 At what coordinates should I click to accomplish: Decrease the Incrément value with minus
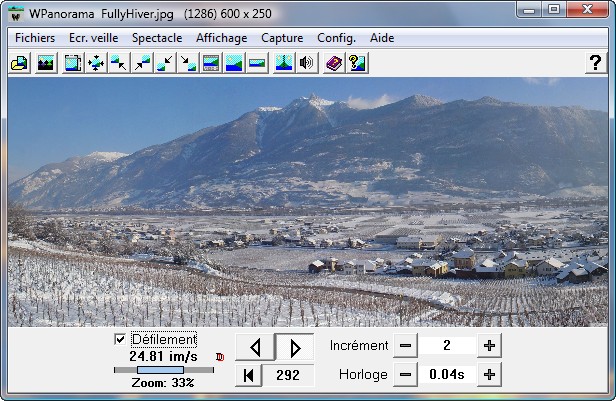(x=405, y=346)
